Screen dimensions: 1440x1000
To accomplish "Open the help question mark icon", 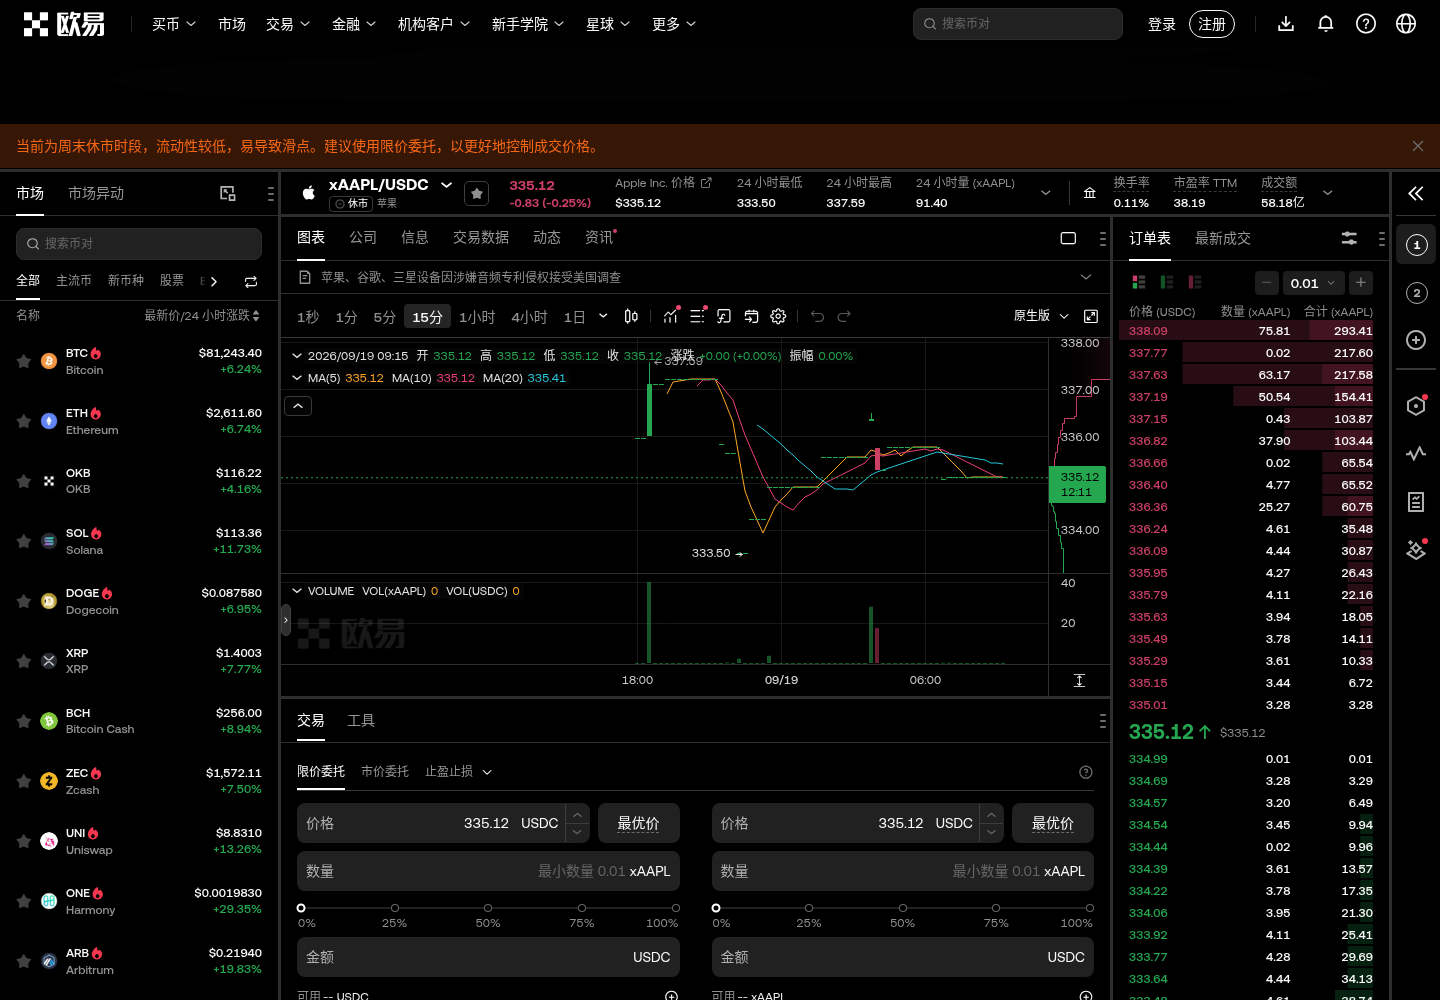I will (1366, 24).
